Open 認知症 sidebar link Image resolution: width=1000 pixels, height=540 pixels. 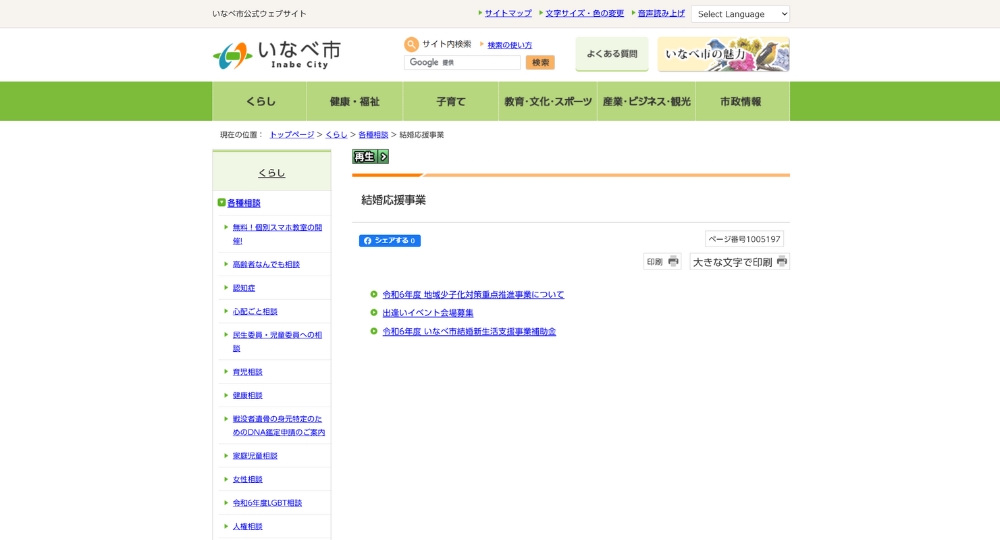coord(244,288)
